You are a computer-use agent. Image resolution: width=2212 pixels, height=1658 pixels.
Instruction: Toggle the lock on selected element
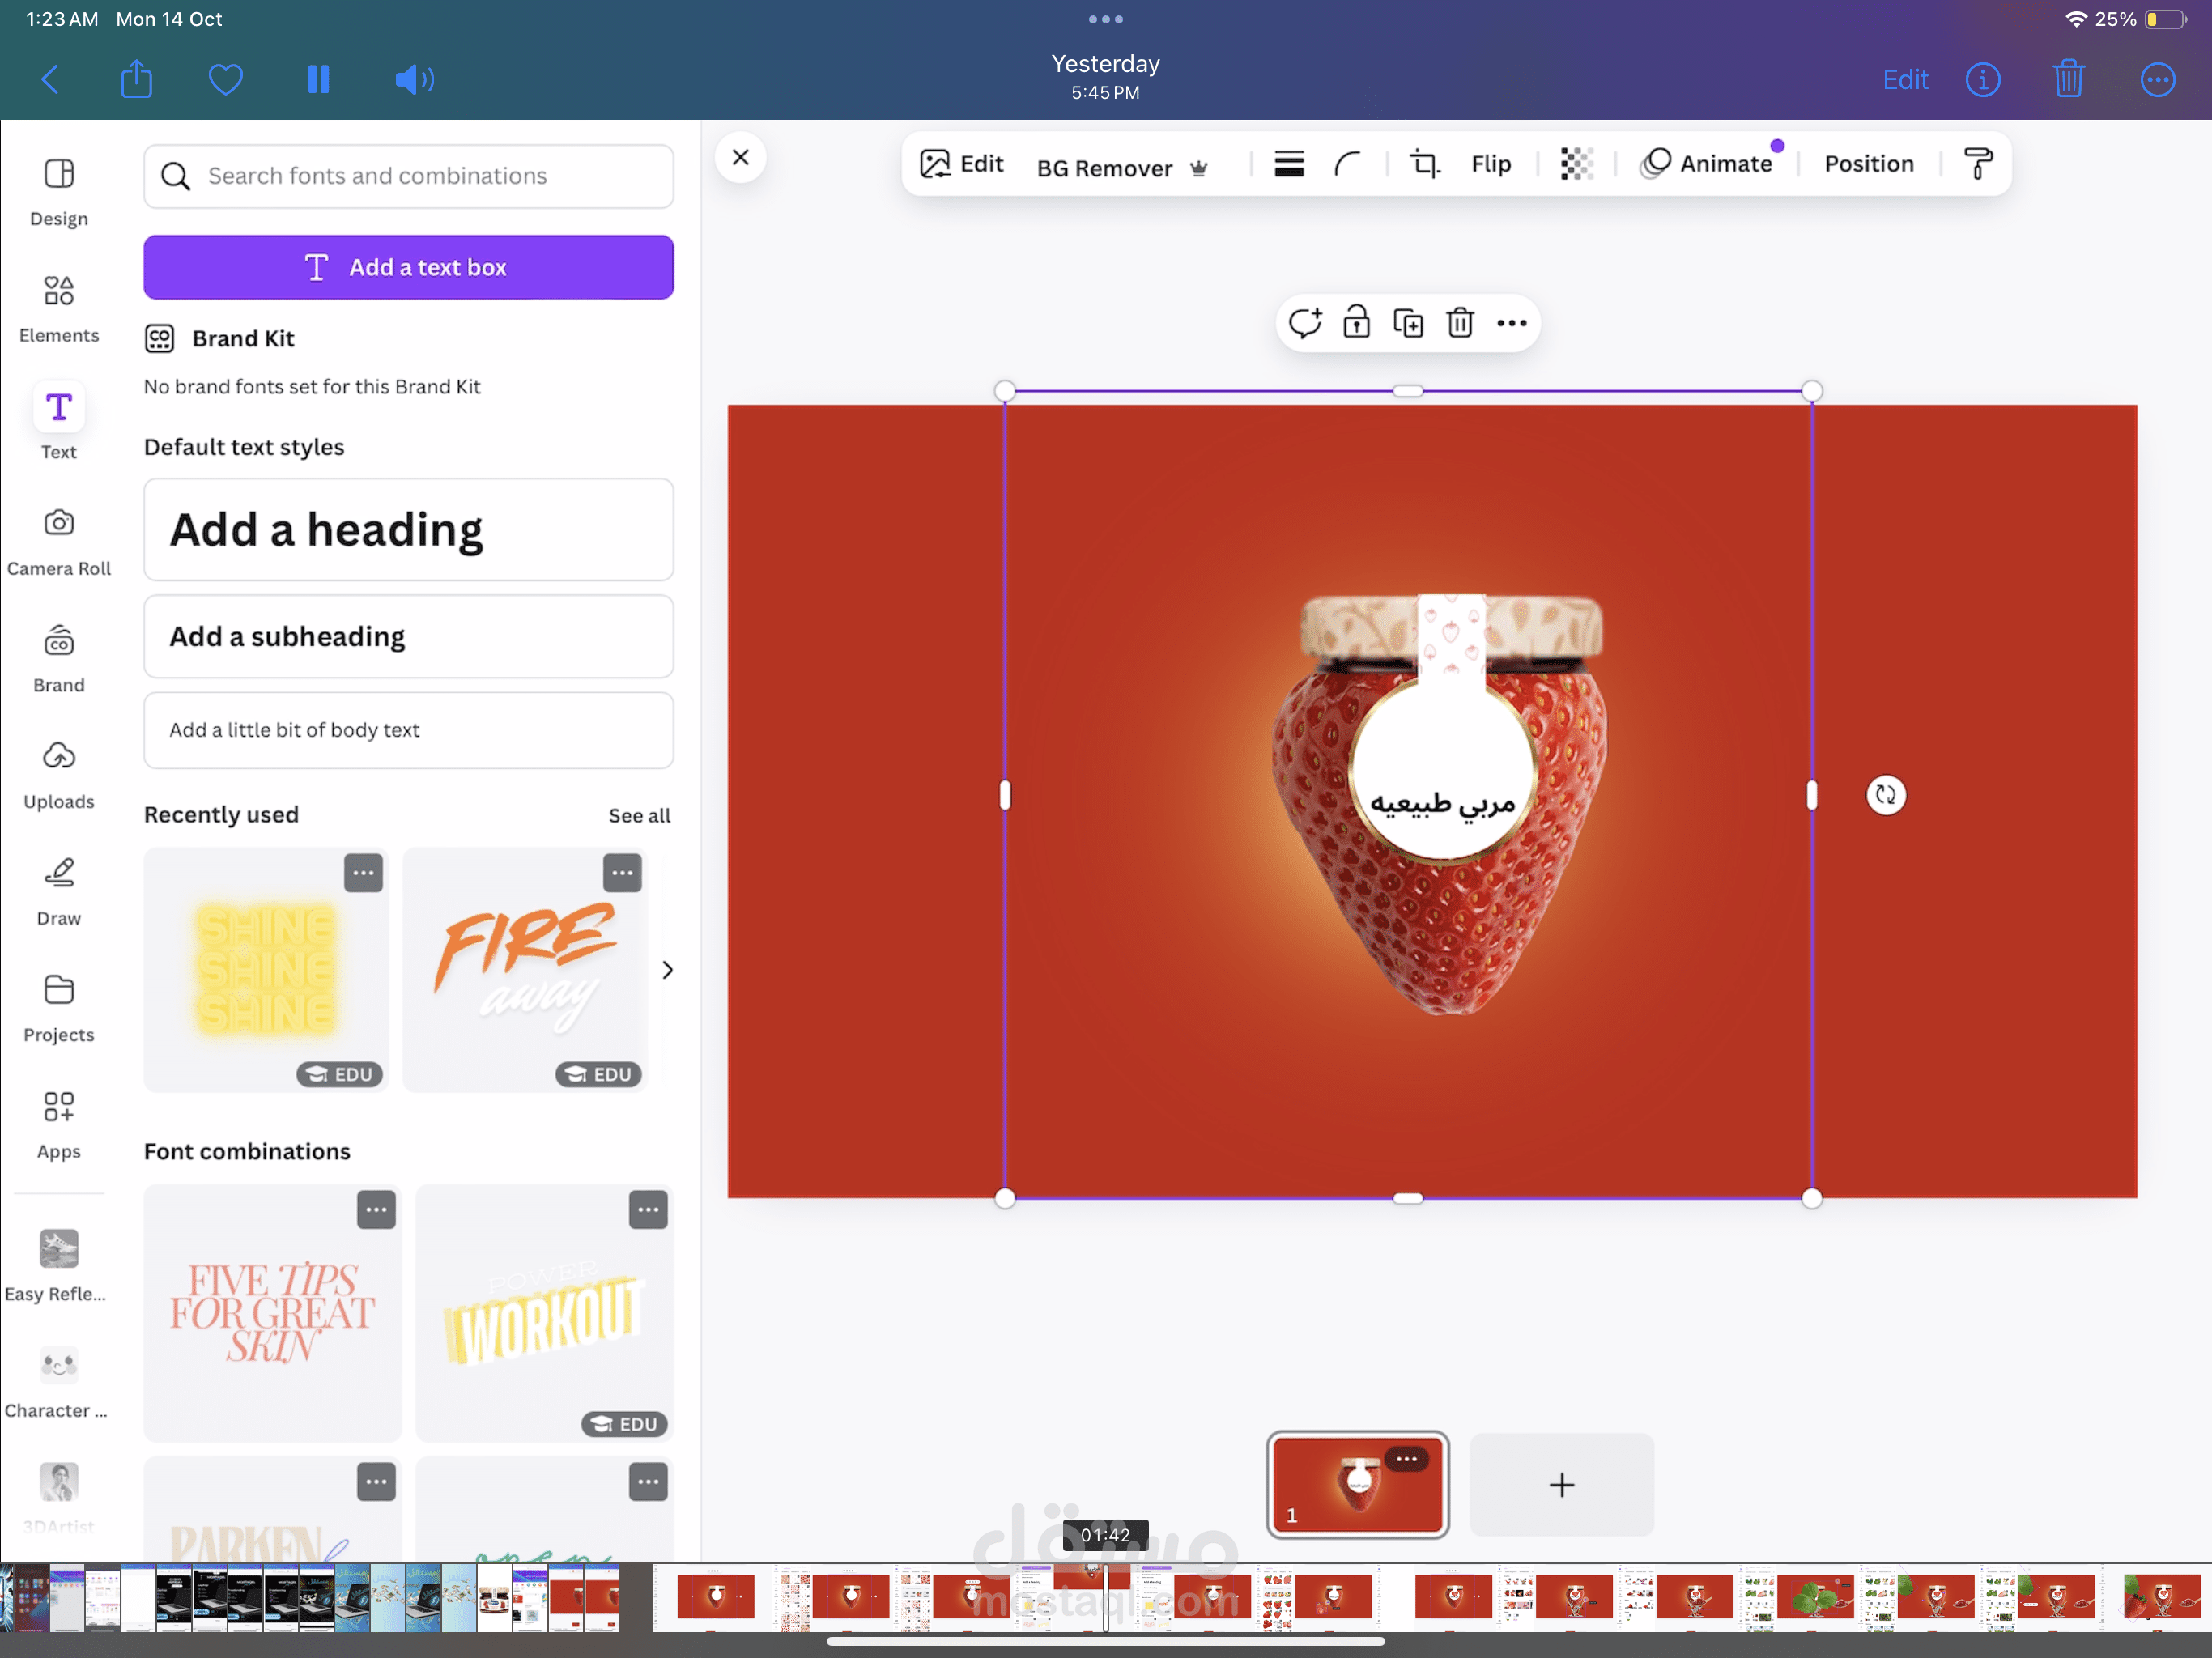click(1356, 323)
